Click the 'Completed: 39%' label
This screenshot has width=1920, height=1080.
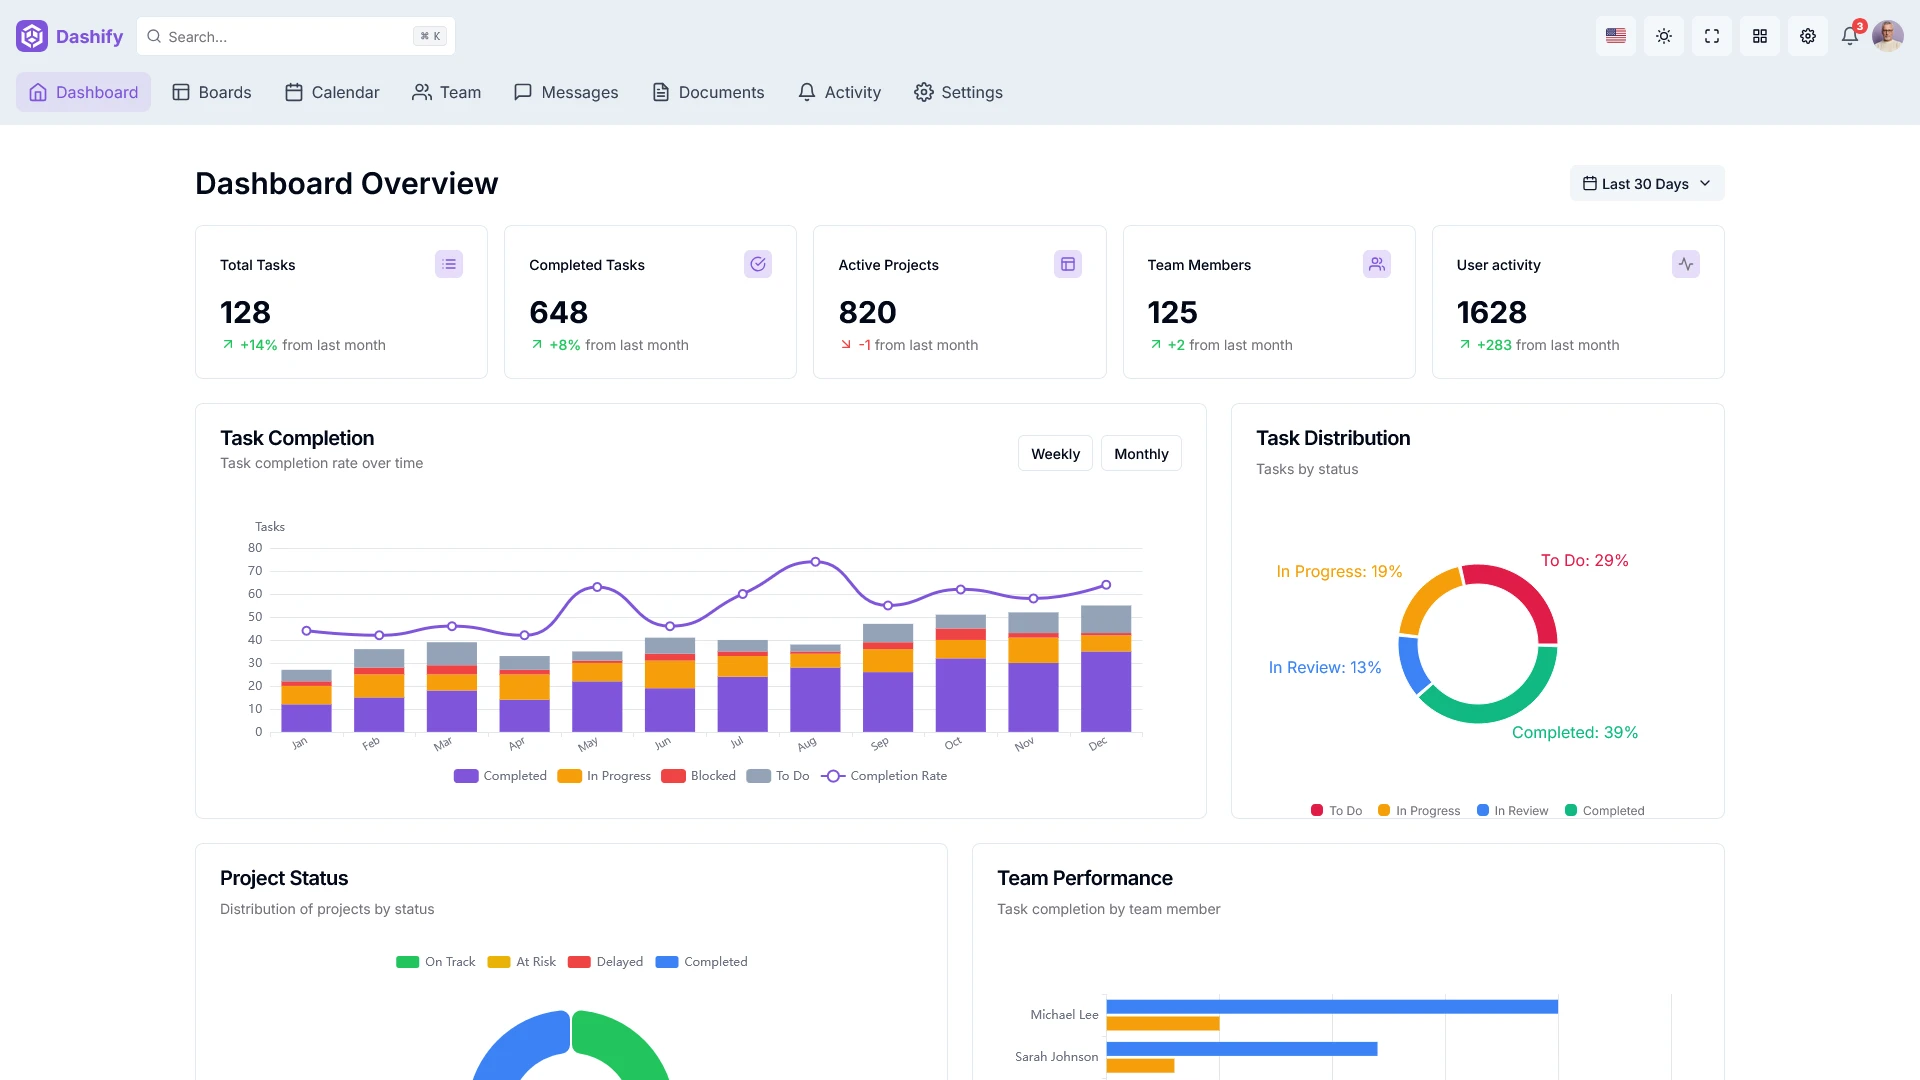(x=1575, y=732)
